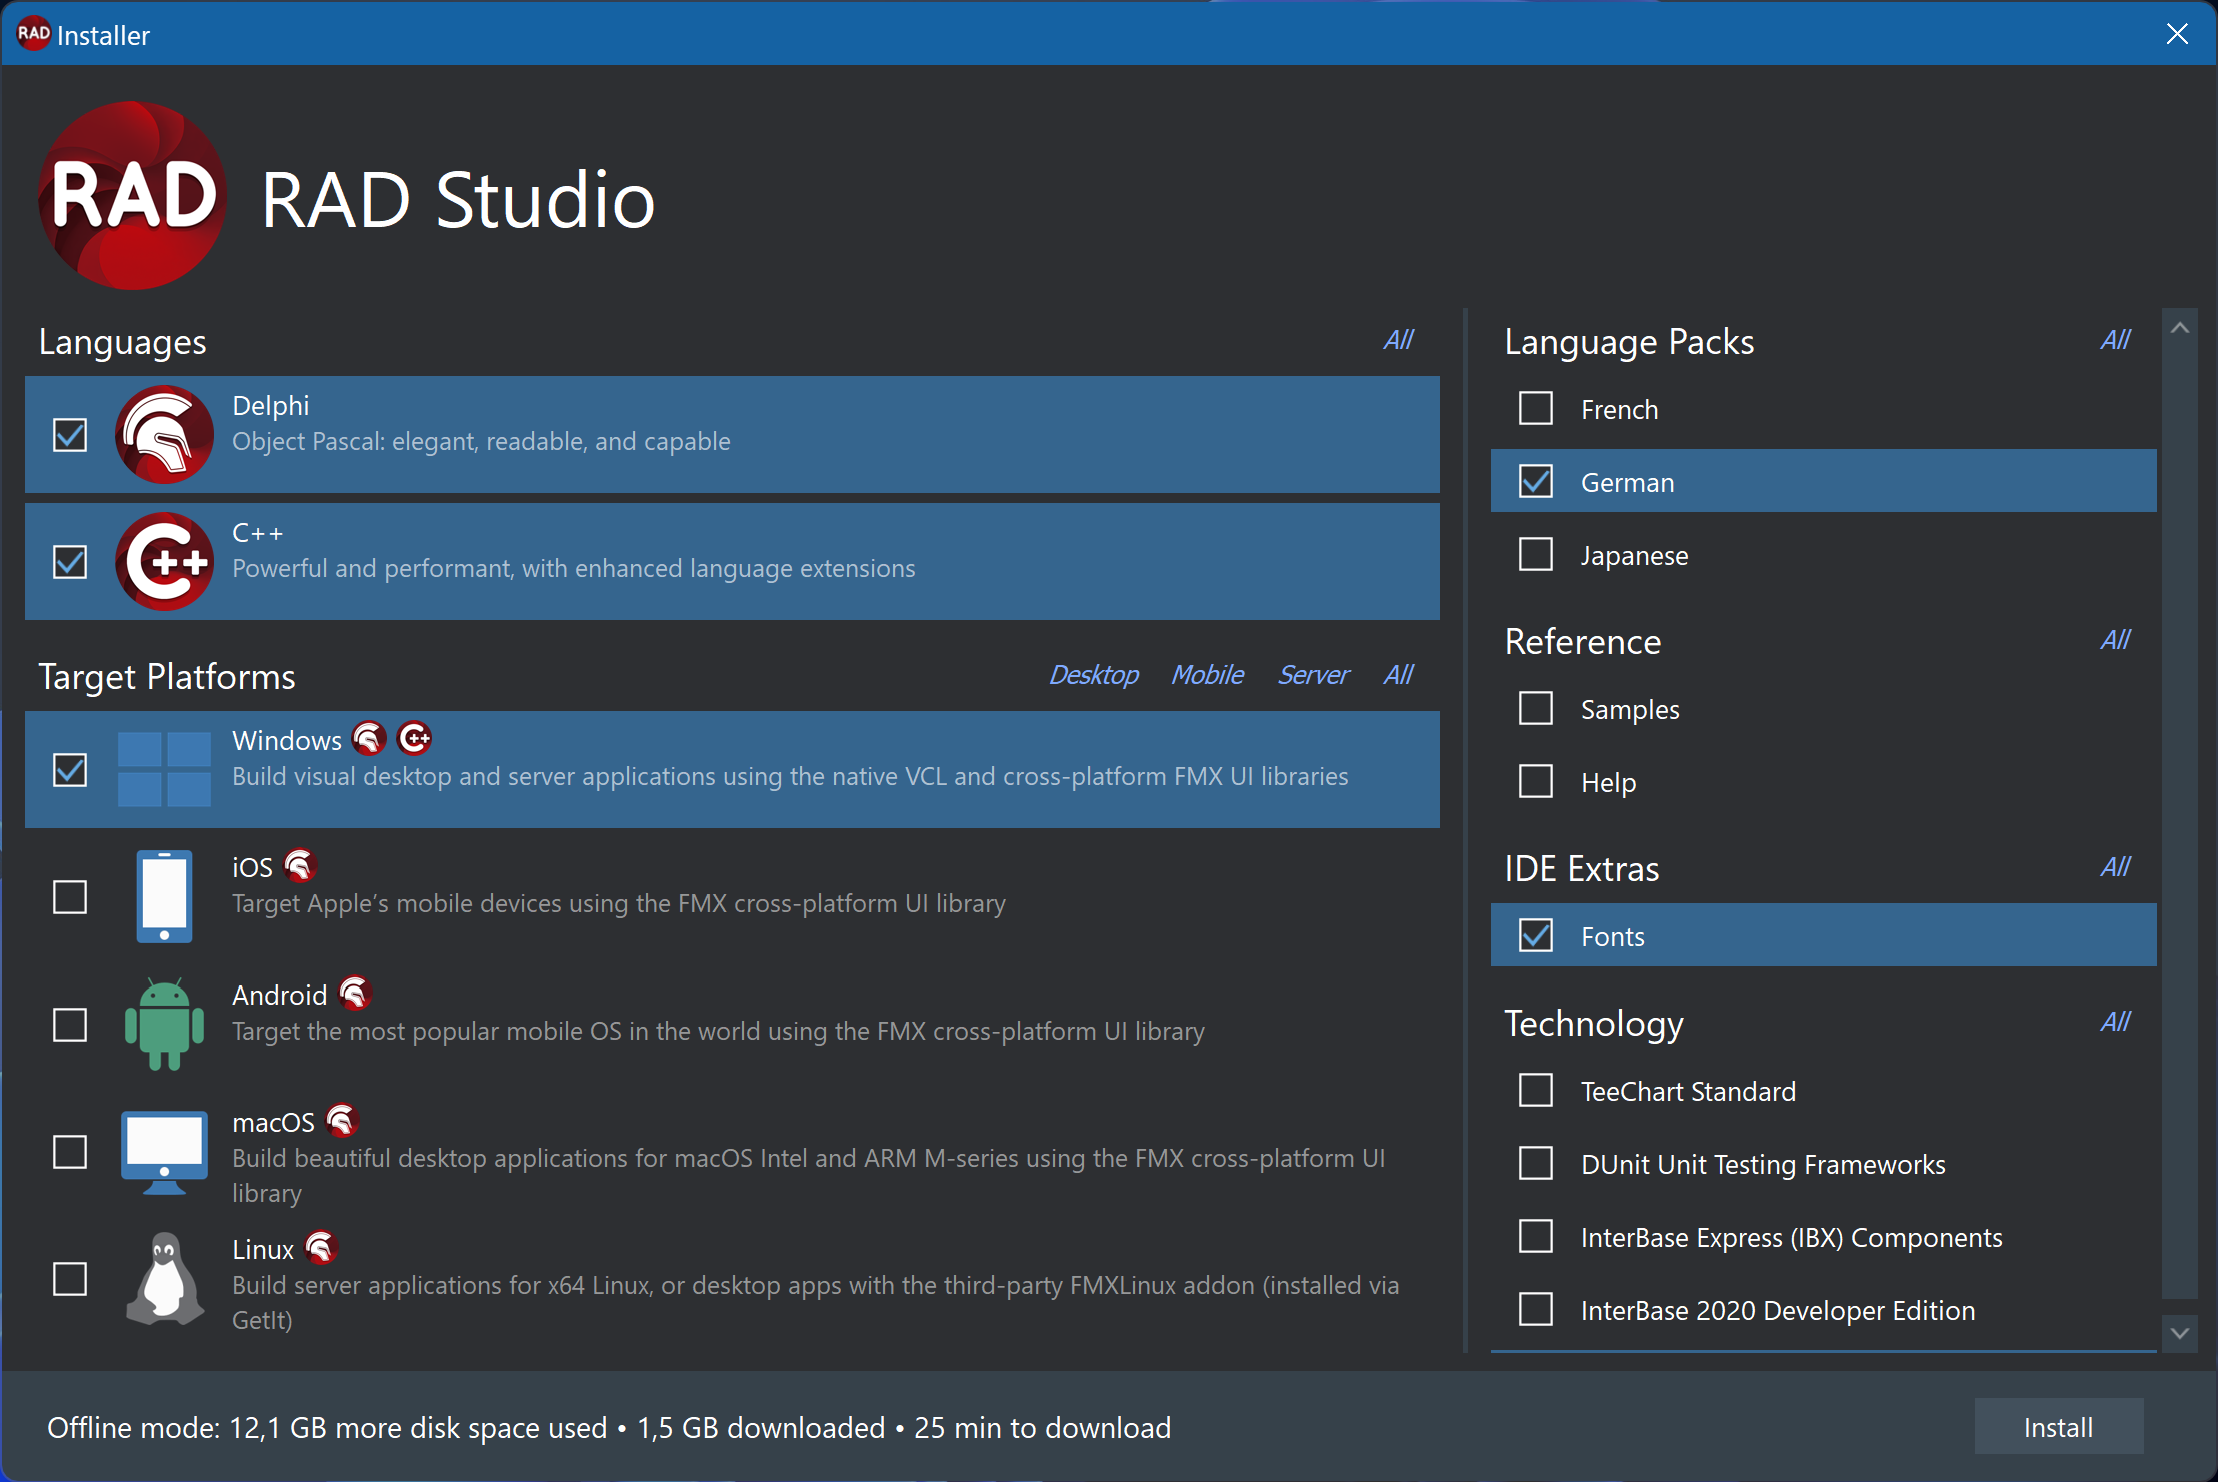Select All IDE Extras link

(2115, 867)
